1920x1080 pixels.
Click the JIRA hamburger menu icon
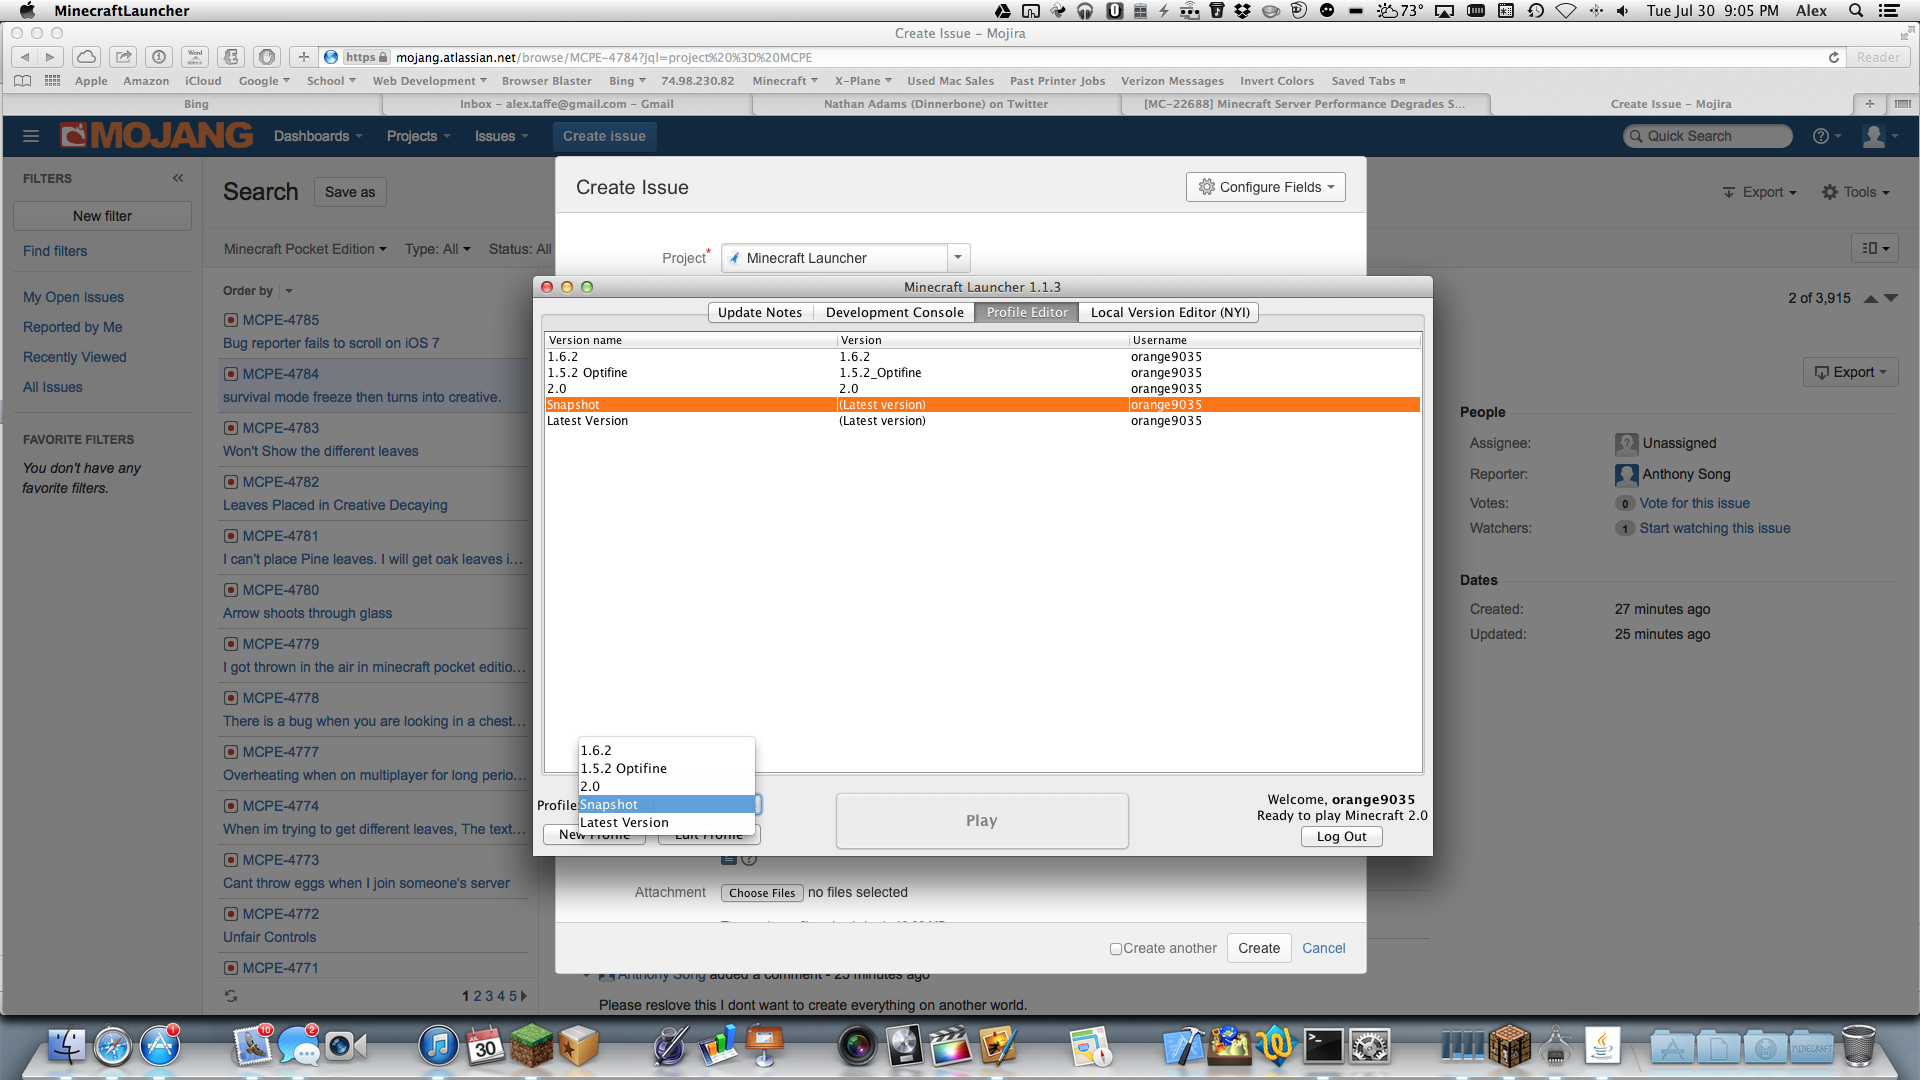tap(30, 136)
